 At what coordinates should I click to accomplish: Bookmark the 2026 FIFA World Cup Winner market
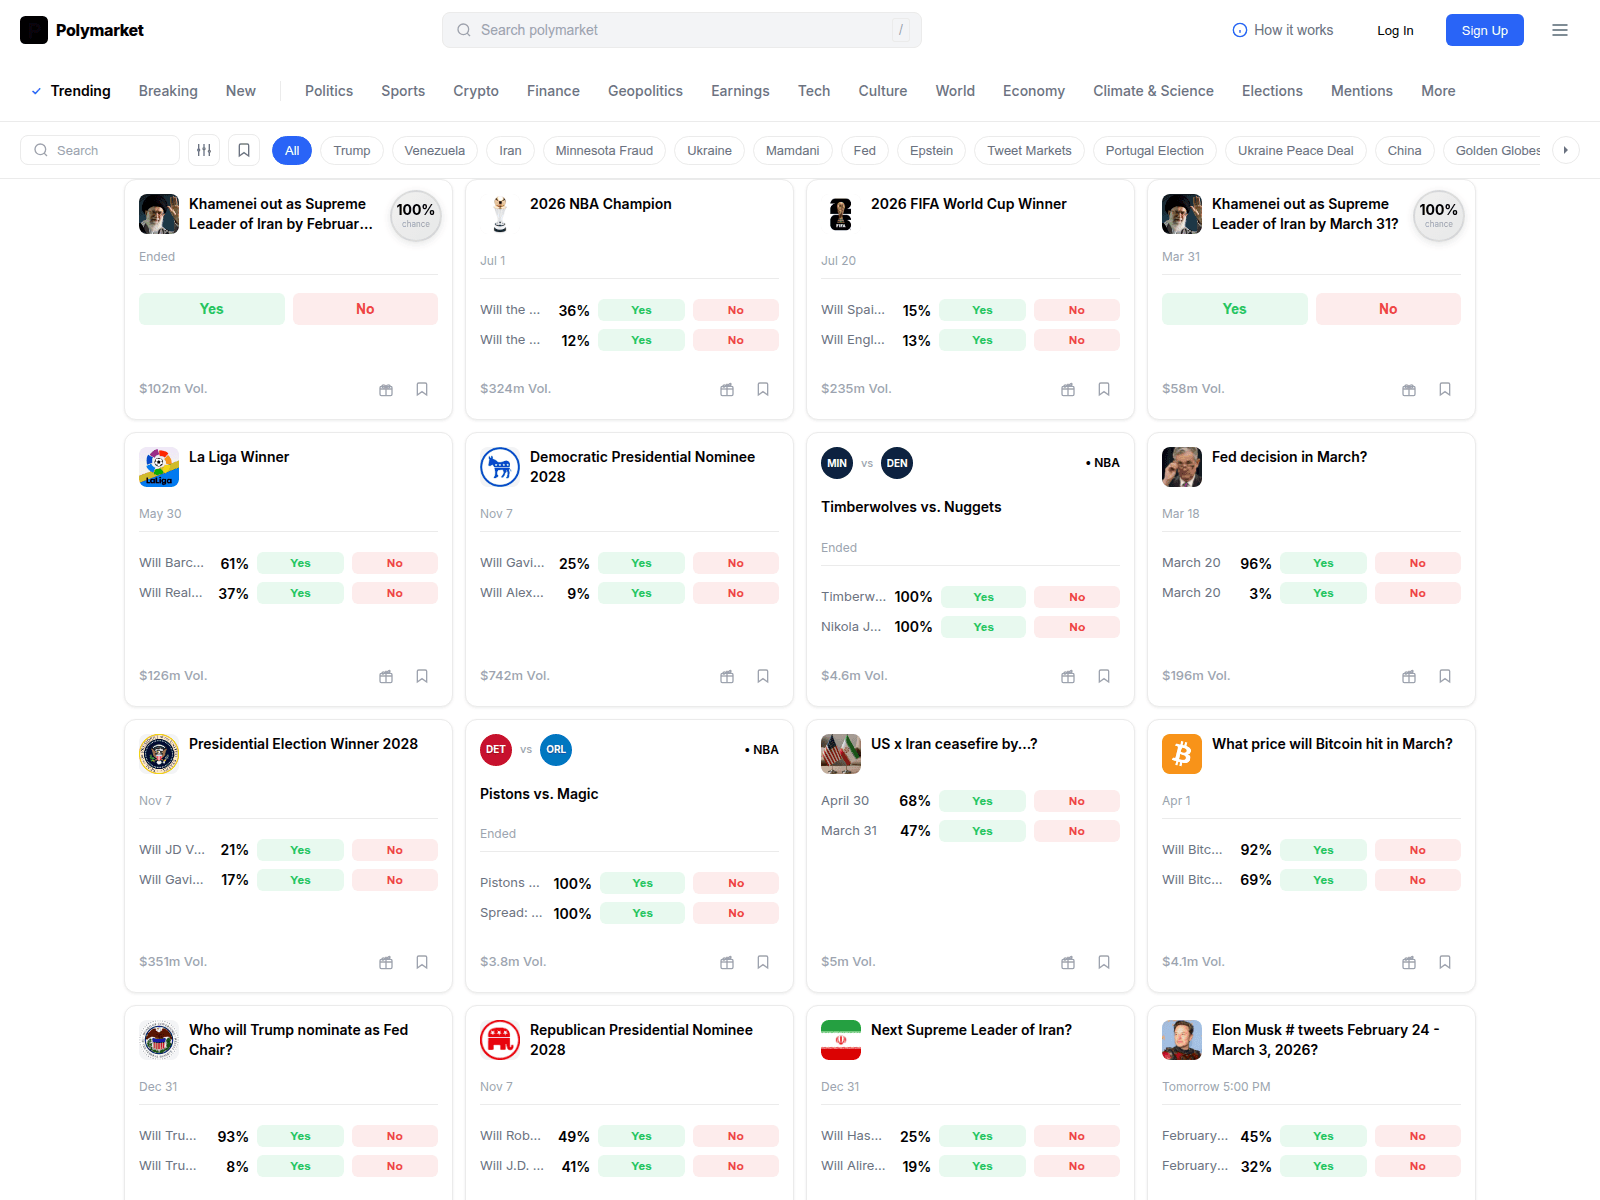point(1104,389)
